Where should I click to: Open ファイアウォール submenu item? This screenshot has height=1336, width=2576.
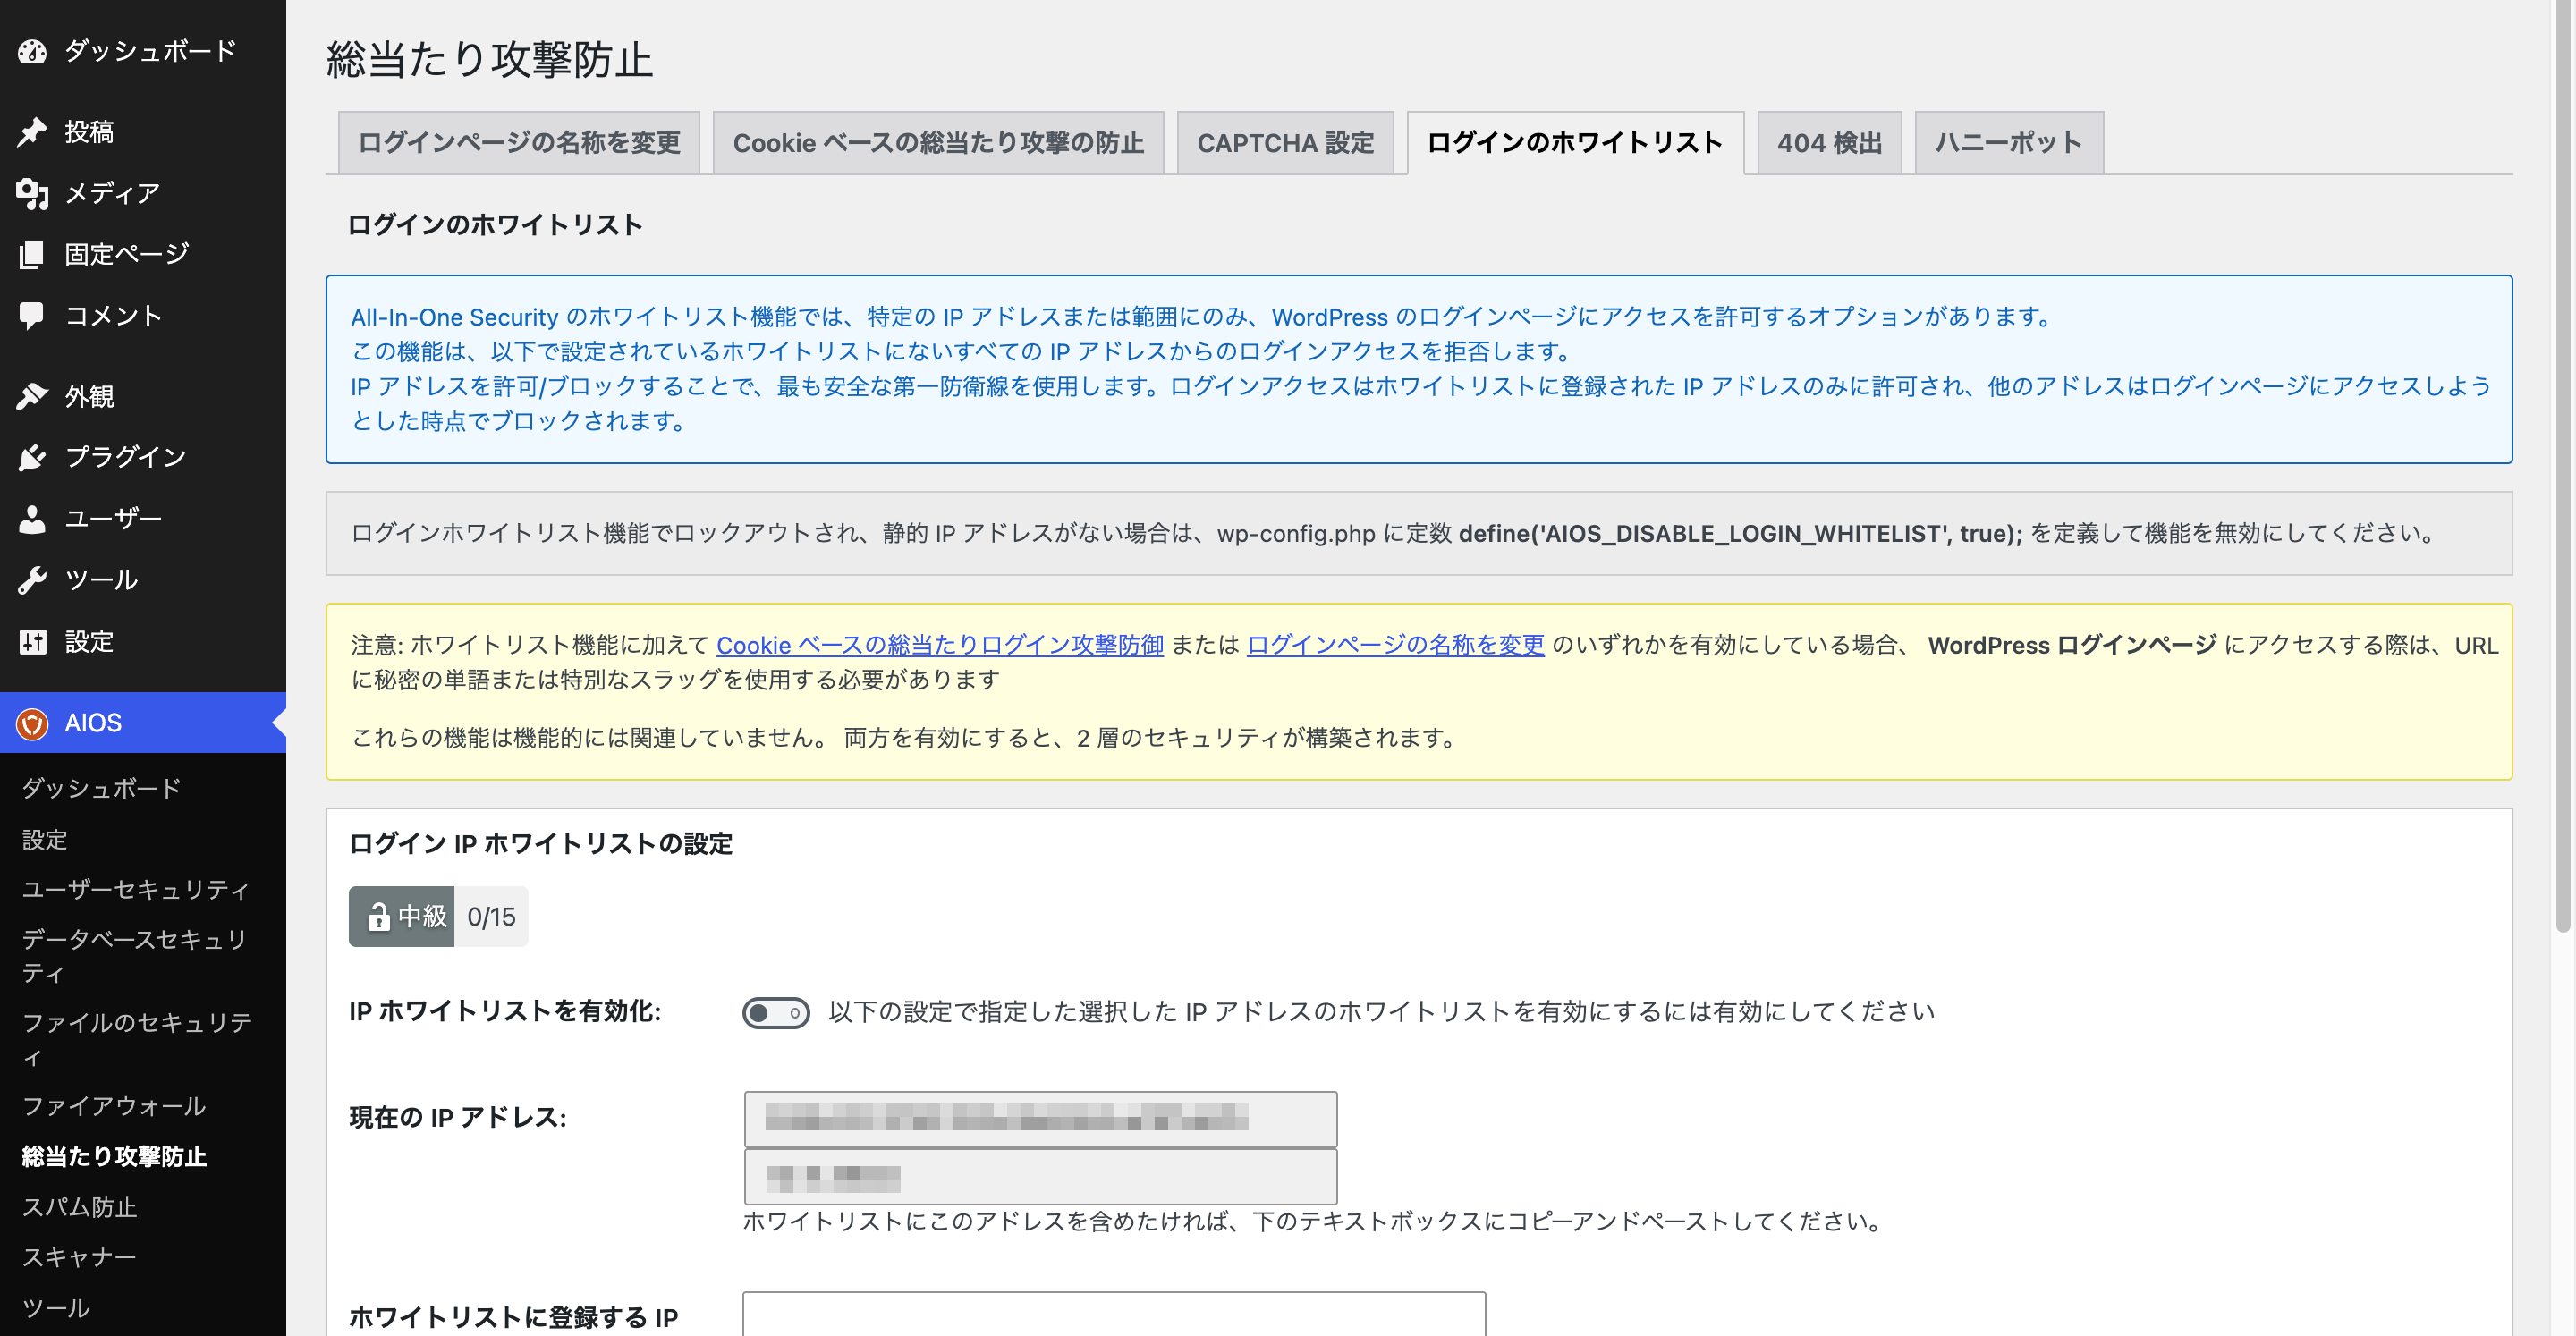coord(114,1106)
